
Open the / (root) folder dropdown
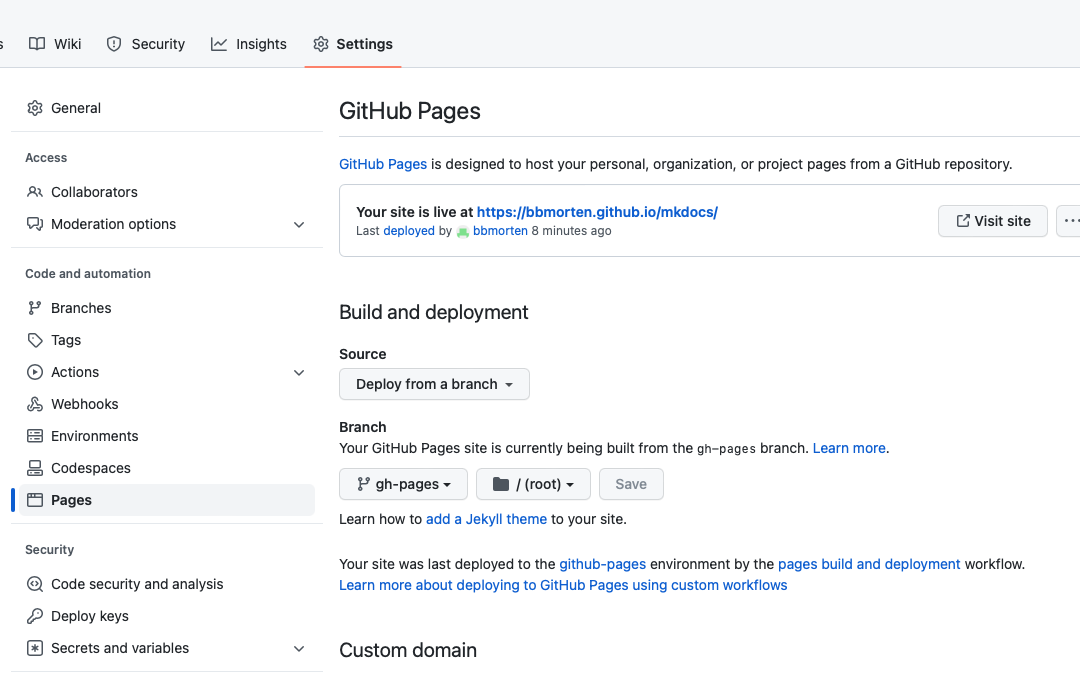[x=533, y=484]
